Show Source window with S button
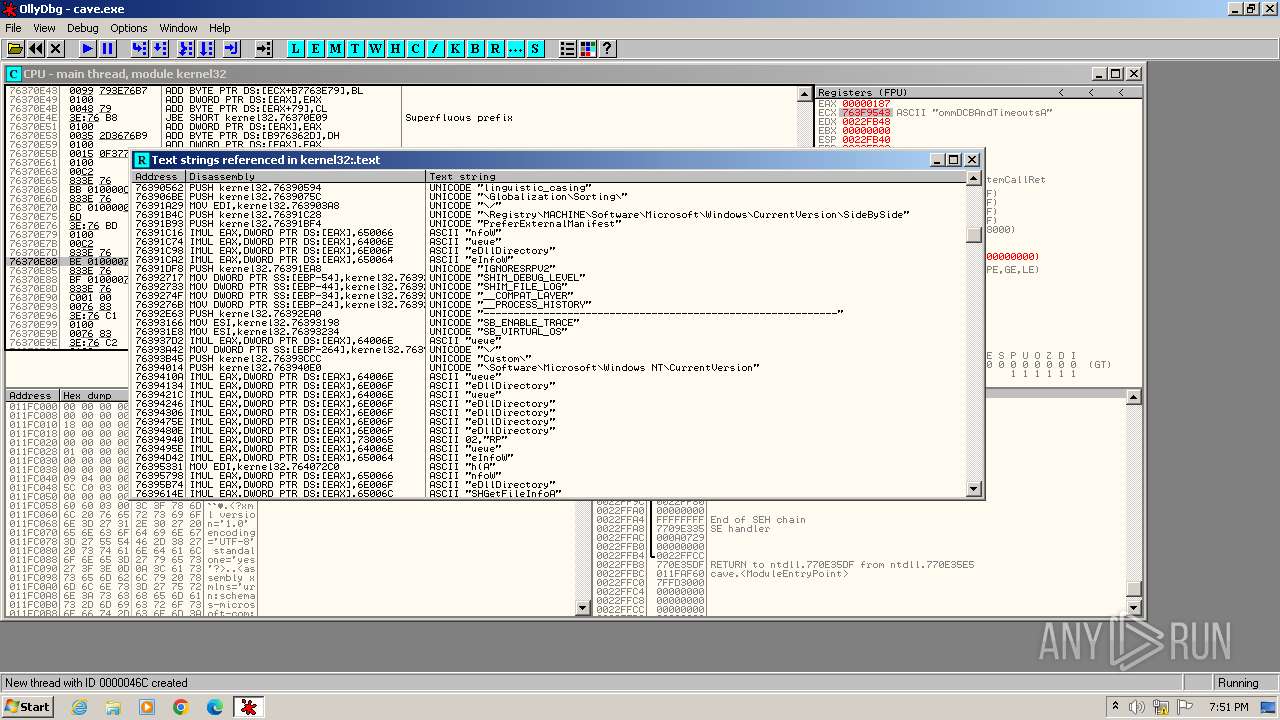 tap(535, 48)
